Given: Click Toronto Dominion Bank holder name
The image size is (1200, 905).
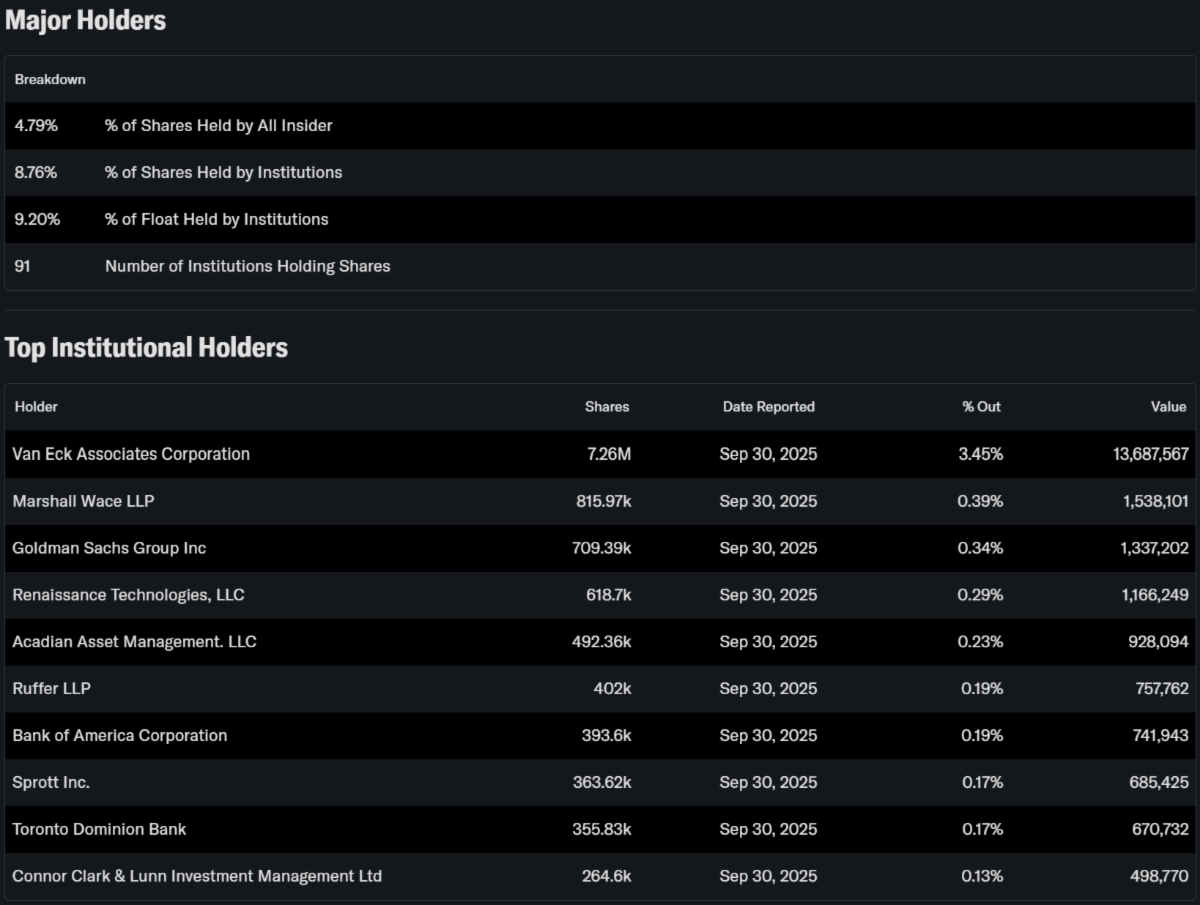Looking at the screenshot, I should pyautogui.click(x=99, y=830).
